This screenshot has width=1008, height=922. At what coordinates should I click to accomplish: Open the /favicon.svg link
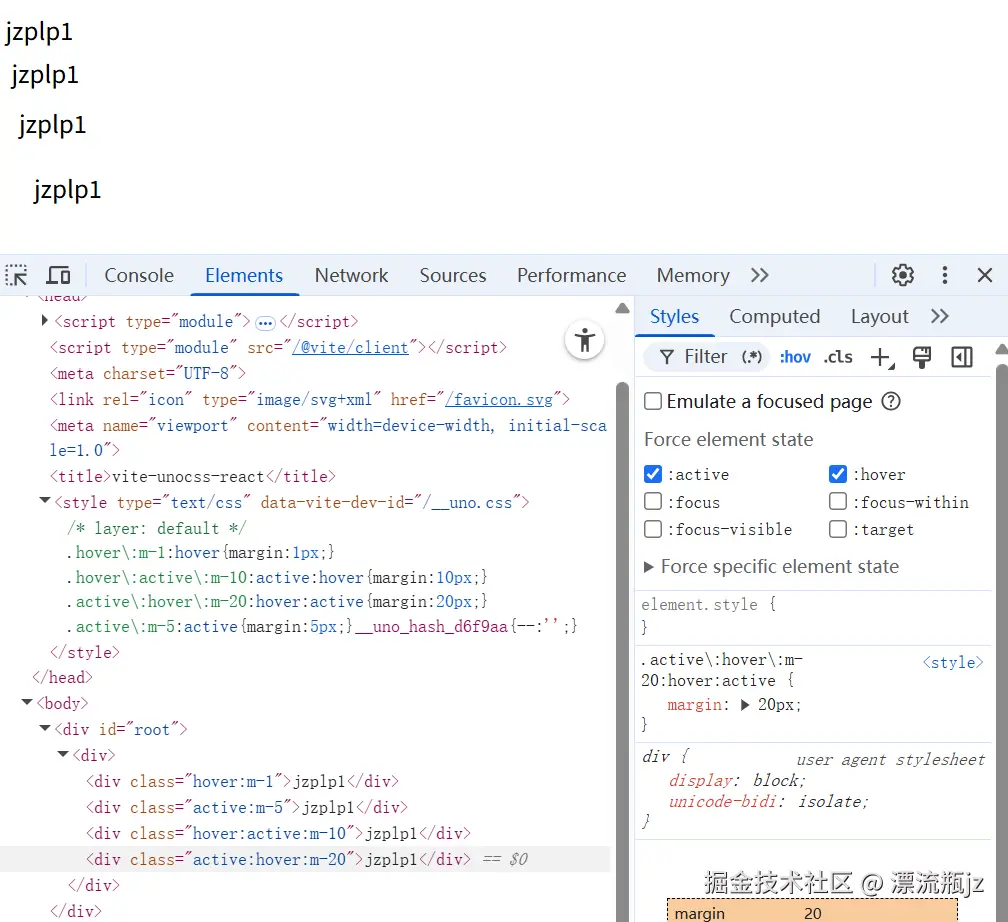(x=500, y=399)
